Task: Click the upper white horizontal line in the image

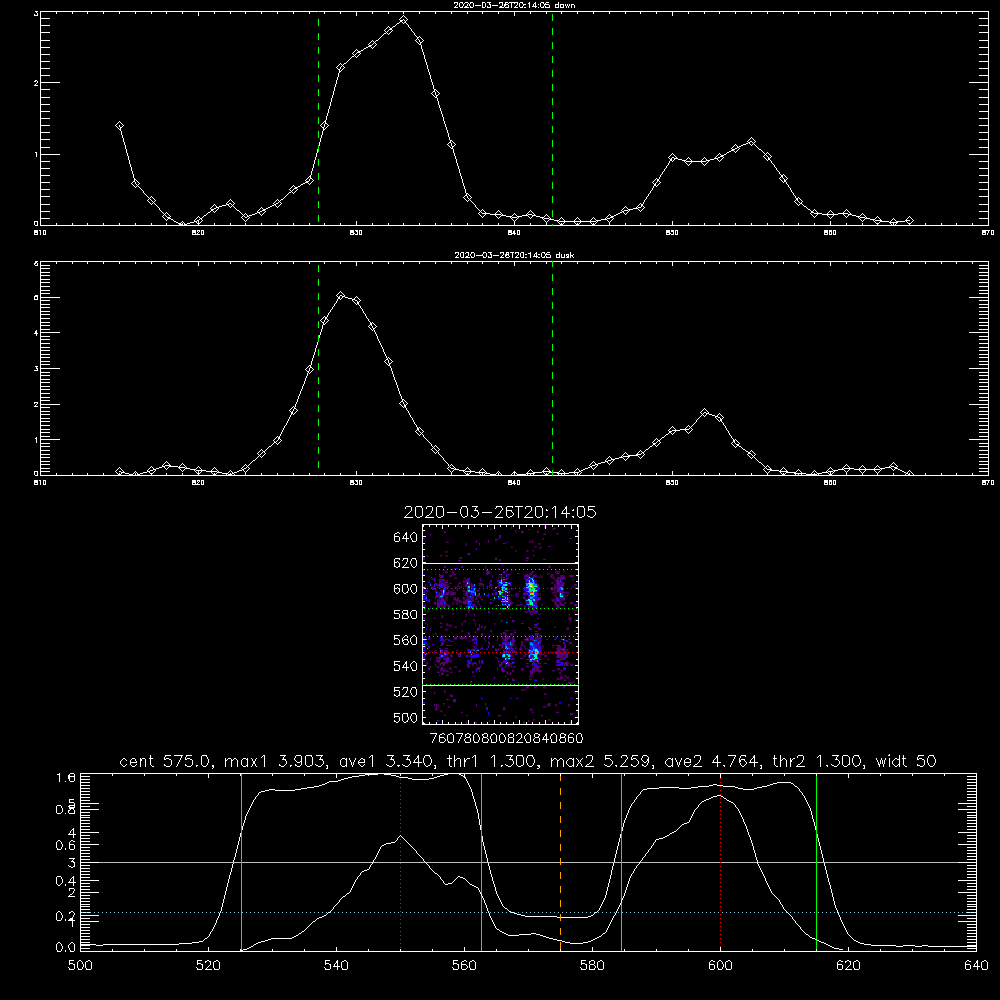Action: pos(500,563)
